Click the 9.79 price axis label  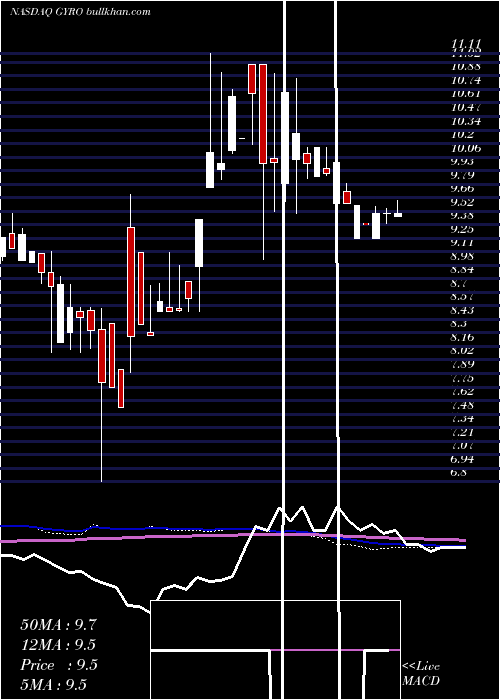[x=462, y=175]
